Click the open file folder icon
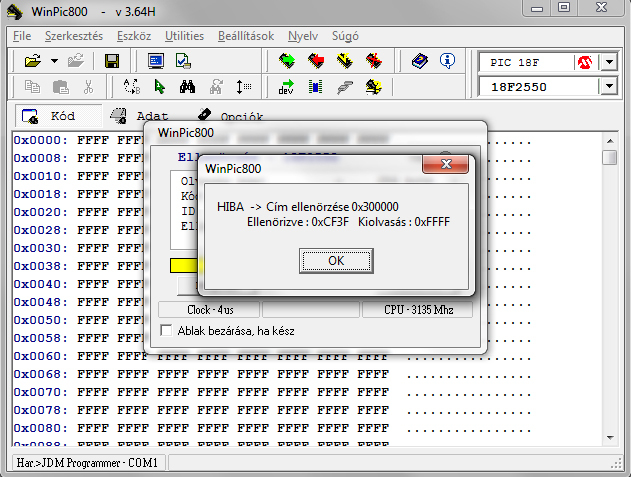This screenshot has height=477, width=631. 33,61
